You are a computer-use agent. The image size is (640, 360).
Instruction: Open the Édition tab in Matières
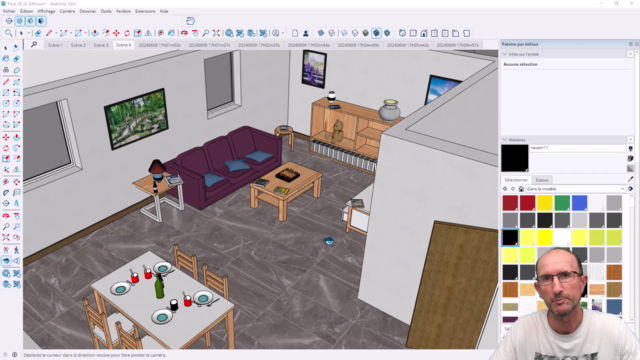pos(542,180)
